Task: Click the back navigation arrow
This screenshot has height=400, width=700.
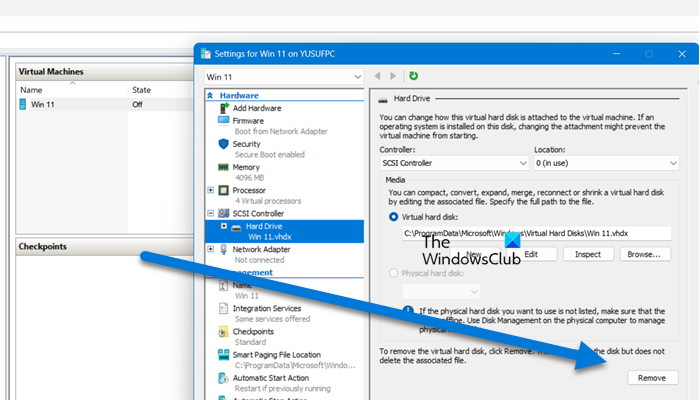Action: tap(378, 76)
